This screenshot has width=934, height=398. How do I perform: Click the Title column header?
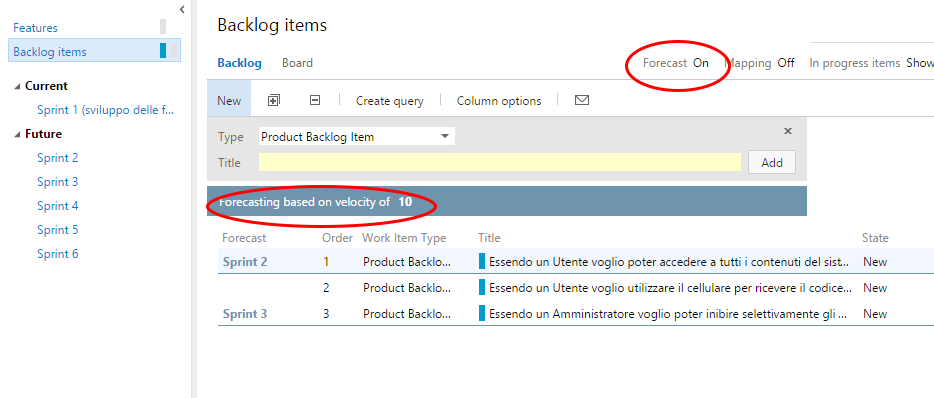tap(489, 238)
